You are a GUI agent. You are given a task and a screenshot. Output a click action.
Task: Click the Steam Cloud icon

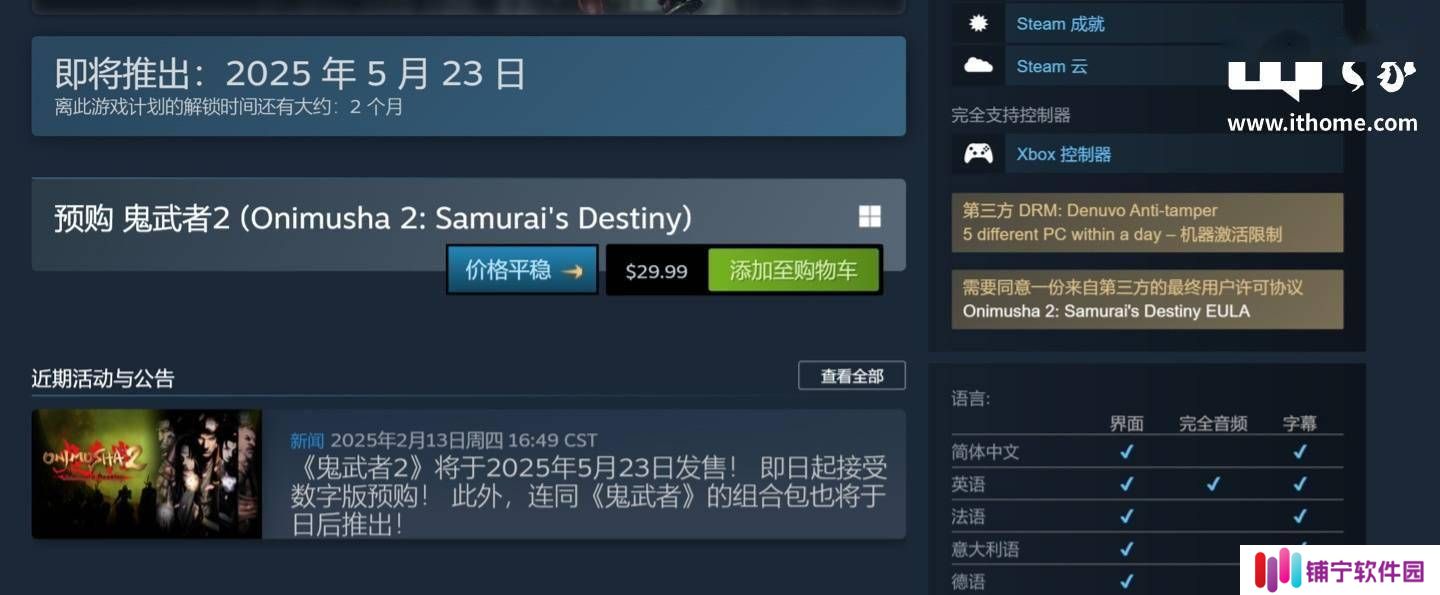[977, 66]
